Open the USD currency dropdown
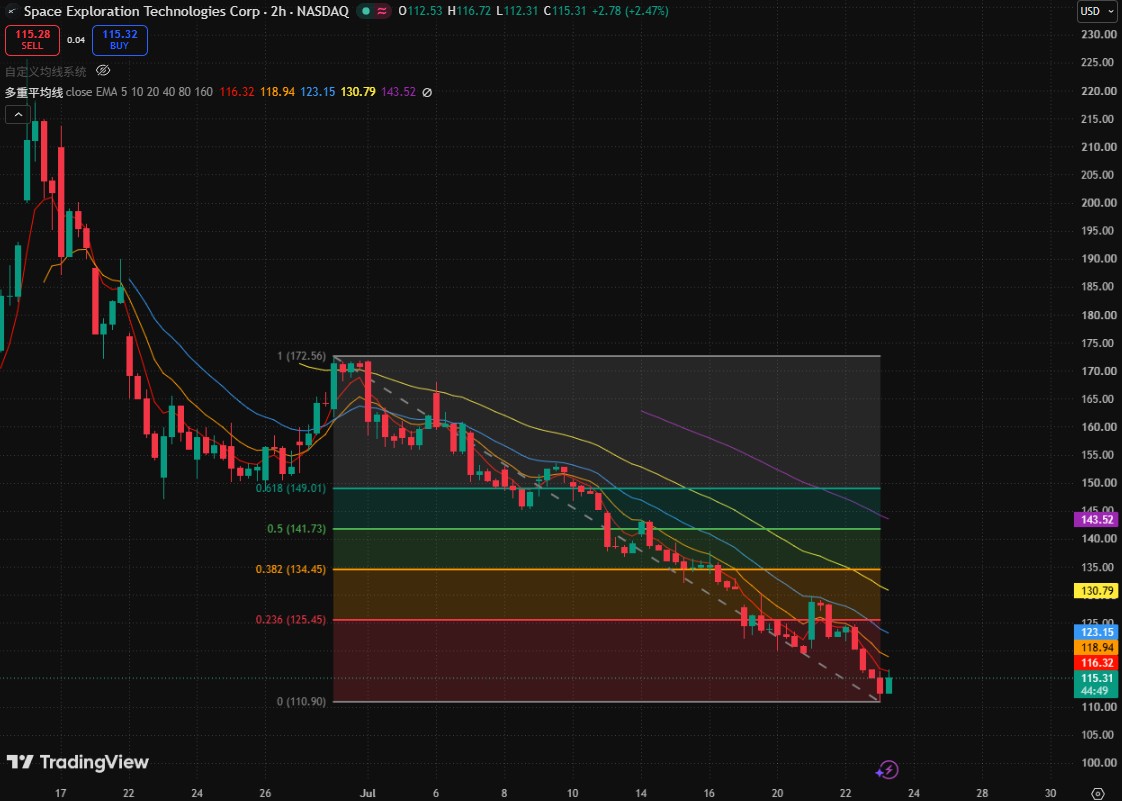Image resolution: width=1122 pixels, height=801 pixels. (1096, 11)
